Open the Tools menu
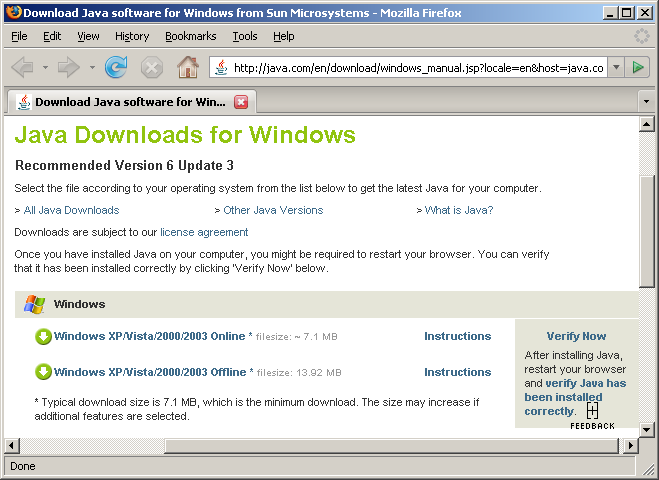 pyautogui.click(x=245, y=36)
